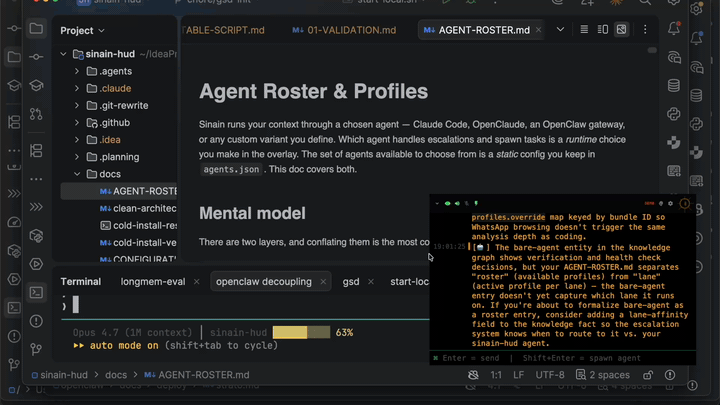Open cold-install-res file in project tree
This screenshot has height=405, width=720.
[138, 225]
